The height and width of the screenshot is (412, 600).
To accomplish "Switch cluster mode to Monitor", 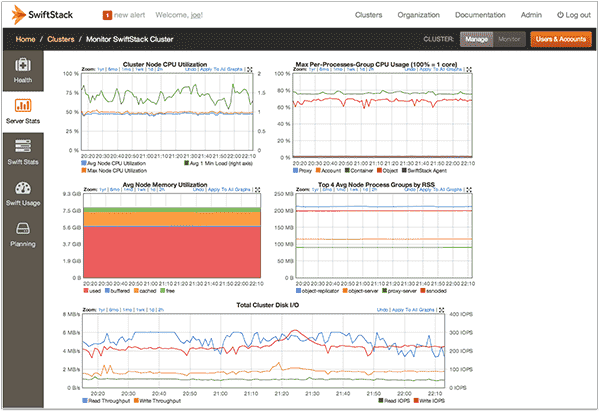I will coord(509,39).
